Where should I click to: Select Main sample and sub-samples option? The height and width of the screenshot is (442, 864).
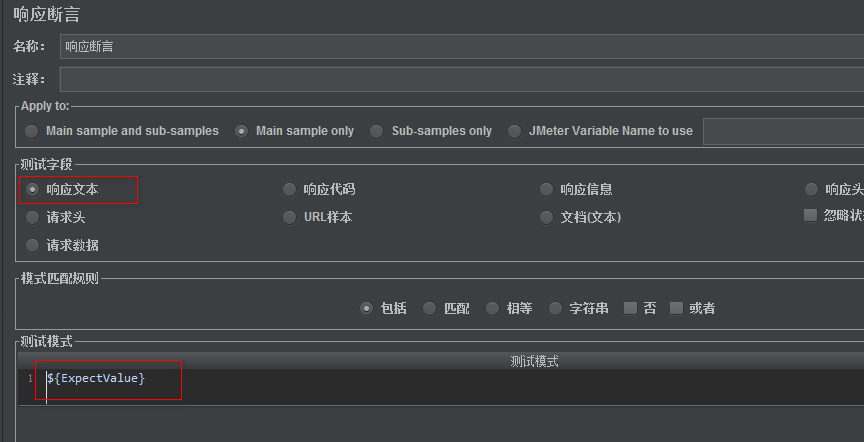click(33, 131)
